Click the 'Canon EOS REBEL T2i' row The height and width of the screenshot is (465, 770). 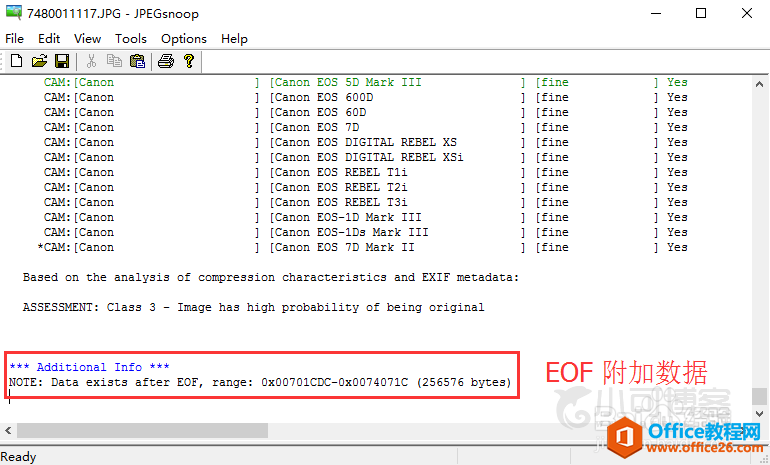click(365, 187)
